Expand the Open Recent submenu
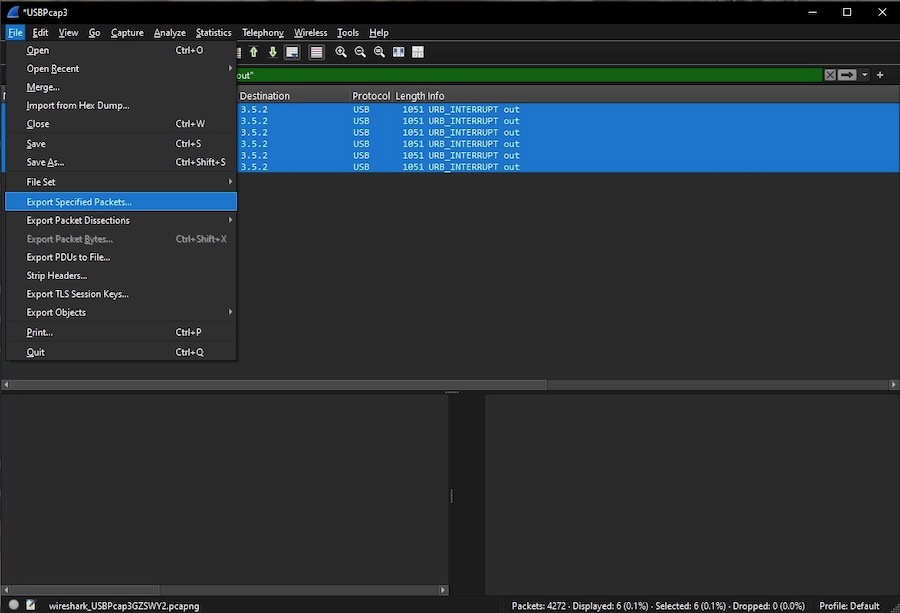The width and height of the screenshot is (900, 613). 121,68
